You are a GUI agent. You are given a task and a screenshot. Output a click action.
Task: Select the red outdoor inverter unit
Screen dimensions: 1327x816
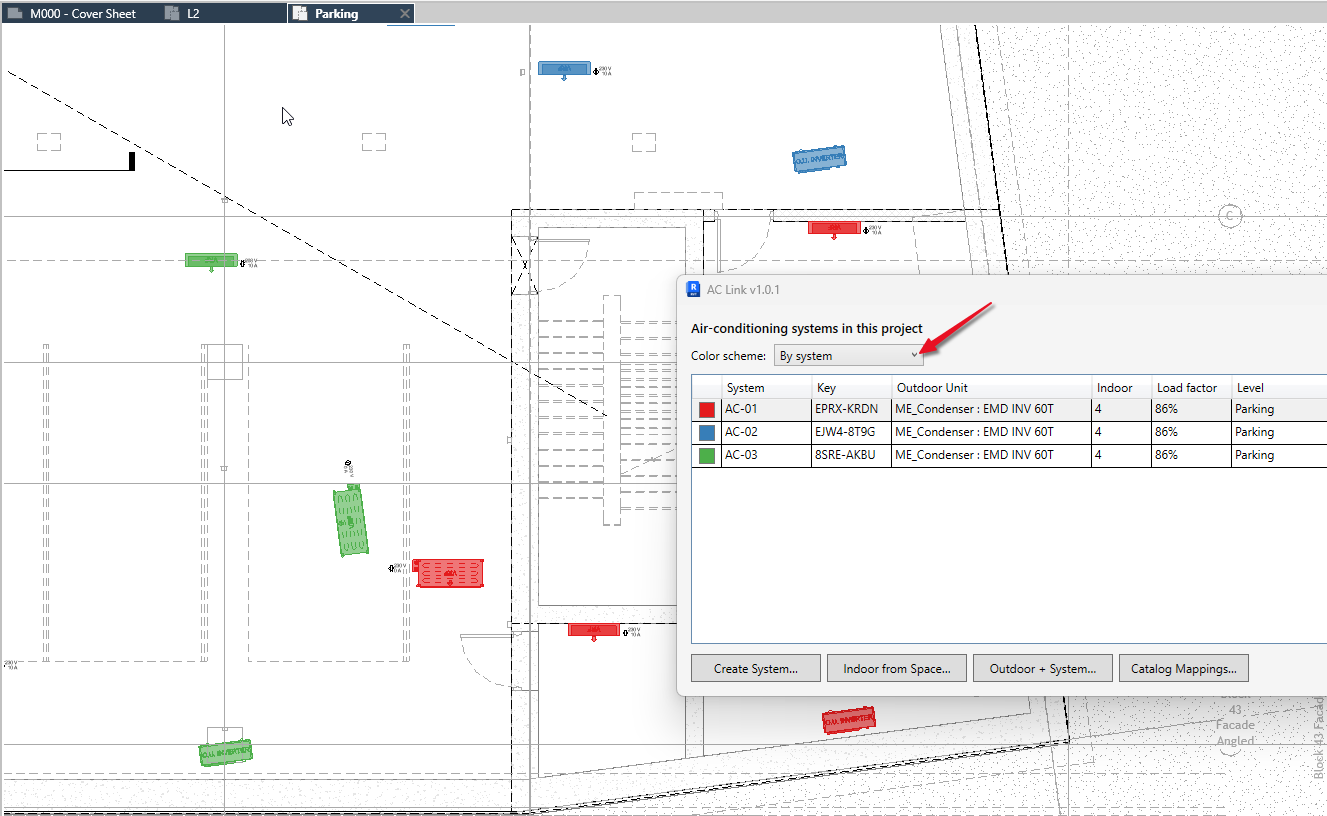click(849, 720)
